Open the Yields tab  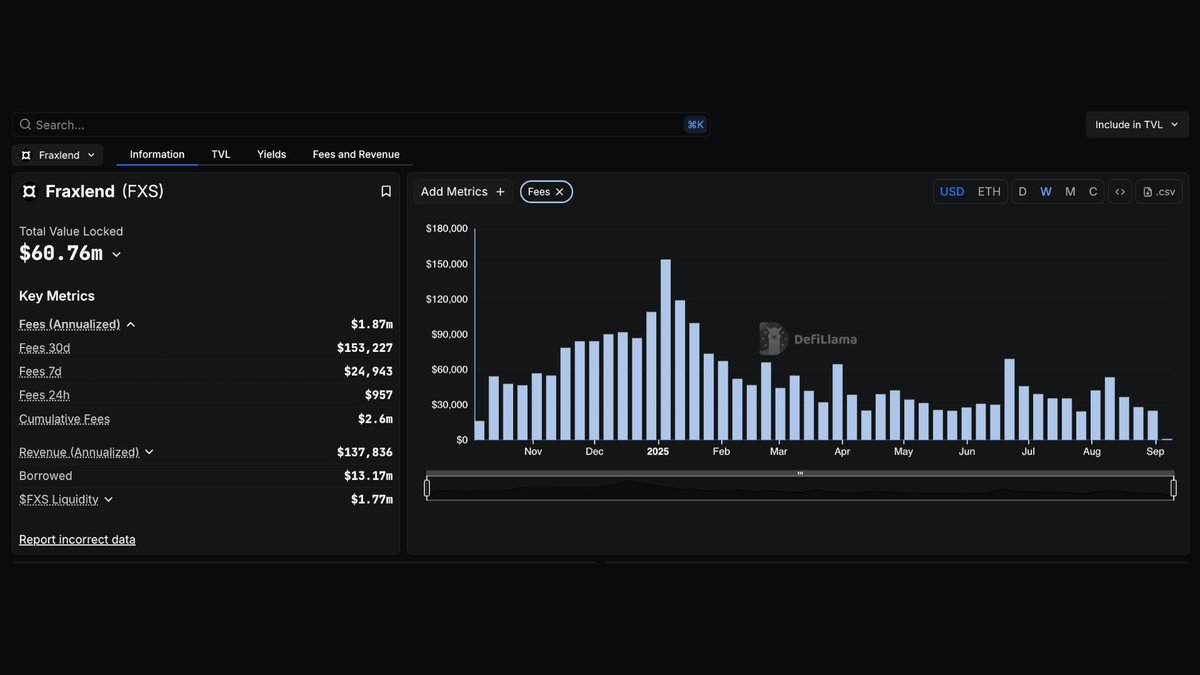[x=271, y=155]
